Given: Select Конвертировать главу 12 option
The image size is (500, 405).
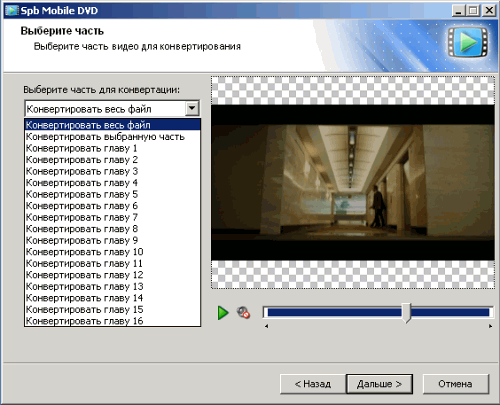Looking at the screenshot, I should 113,275.
